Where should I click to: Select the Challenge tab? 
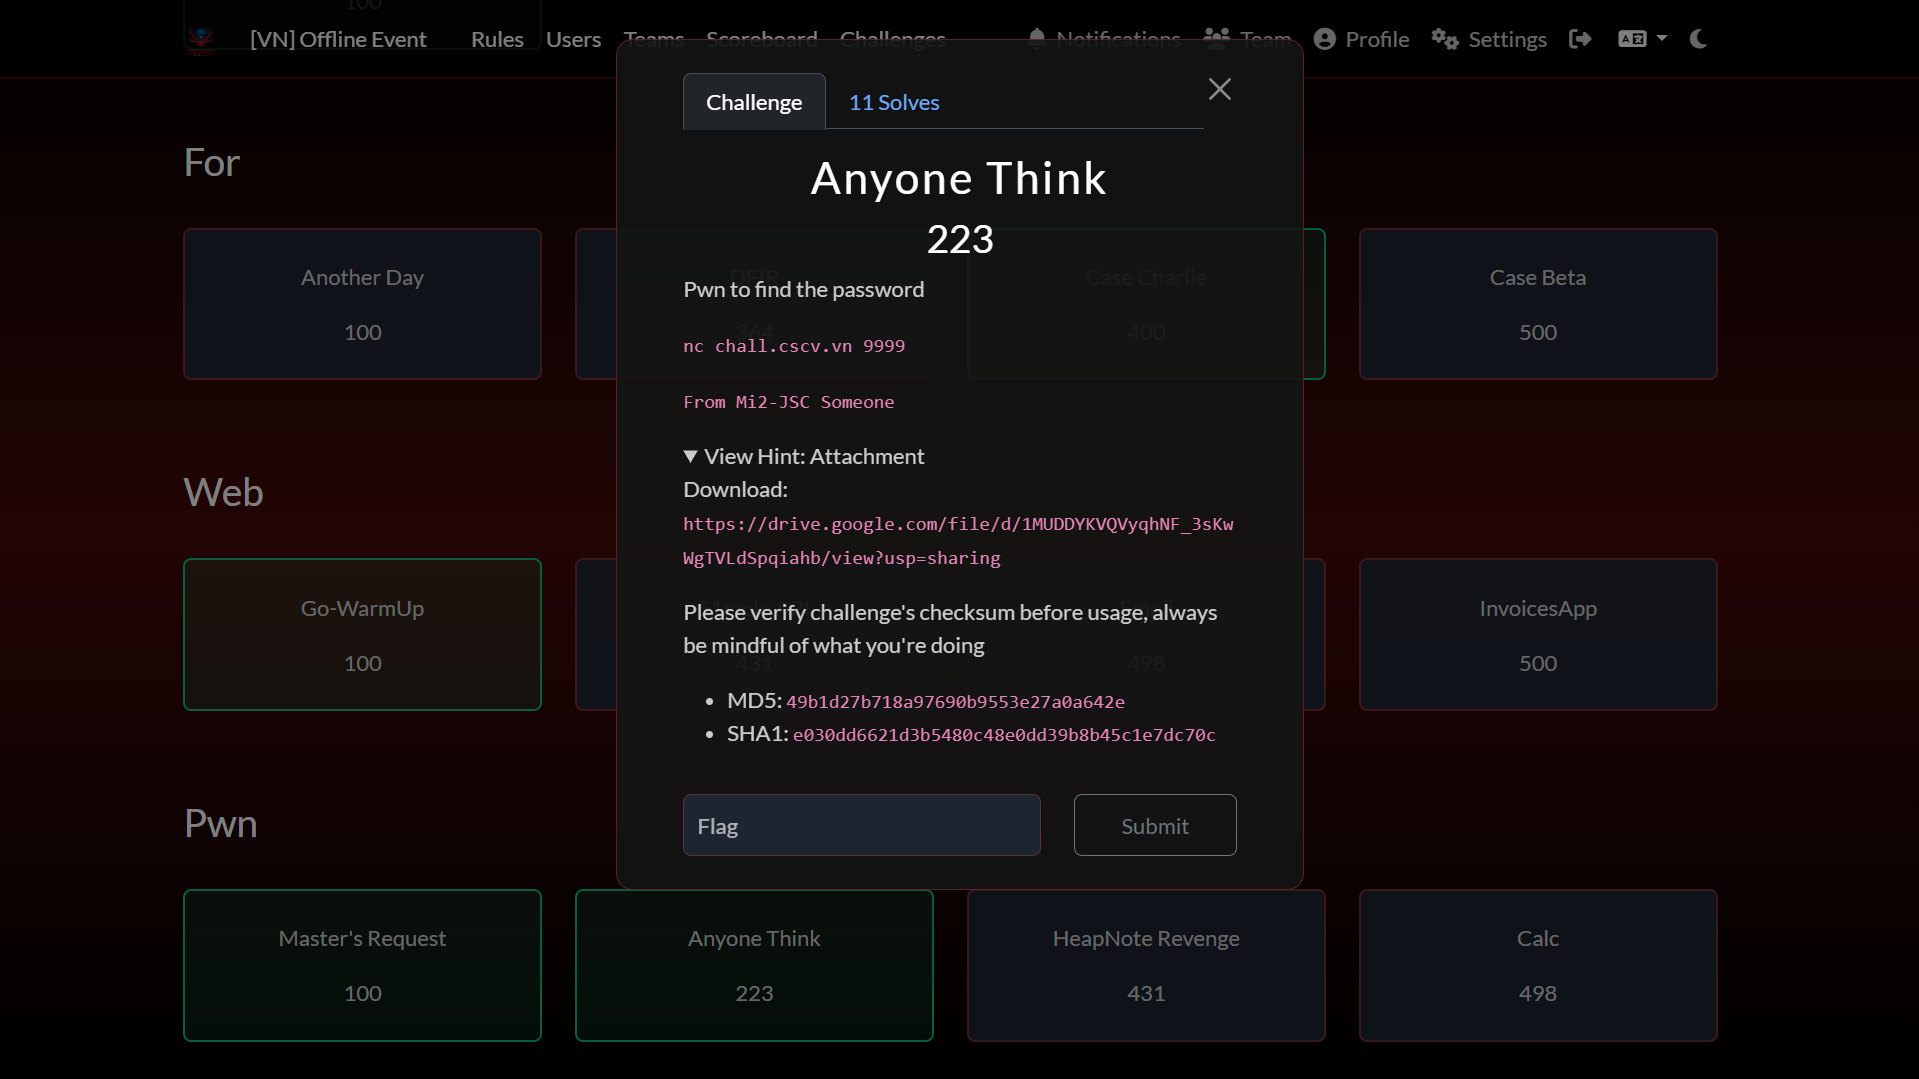[x=754, y=102]
